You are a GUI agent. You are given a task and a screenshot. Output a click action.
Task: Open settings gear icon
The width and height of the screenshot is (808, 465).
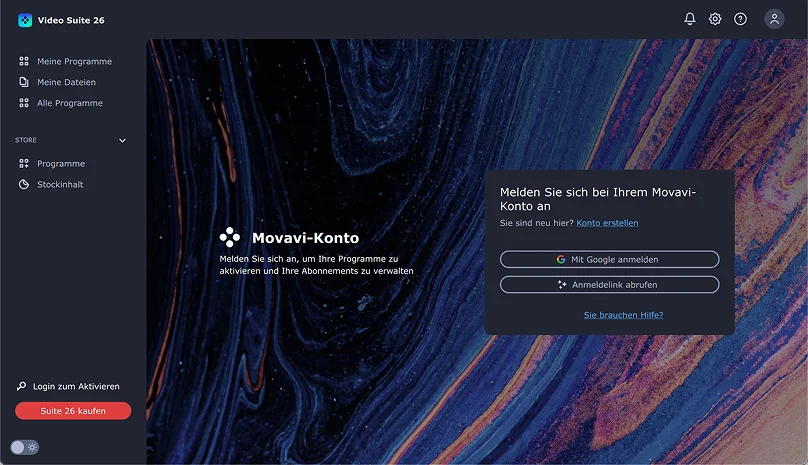715,19
